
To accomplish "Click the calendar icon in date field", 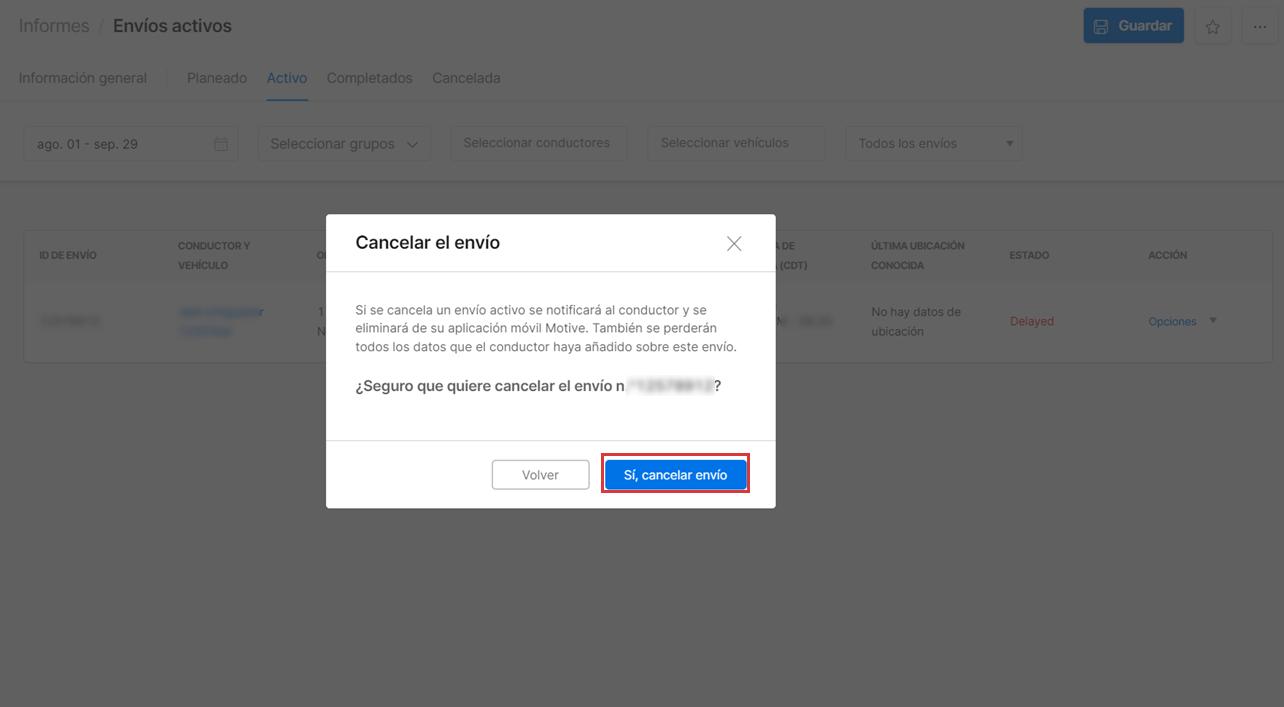I will 221,144.
